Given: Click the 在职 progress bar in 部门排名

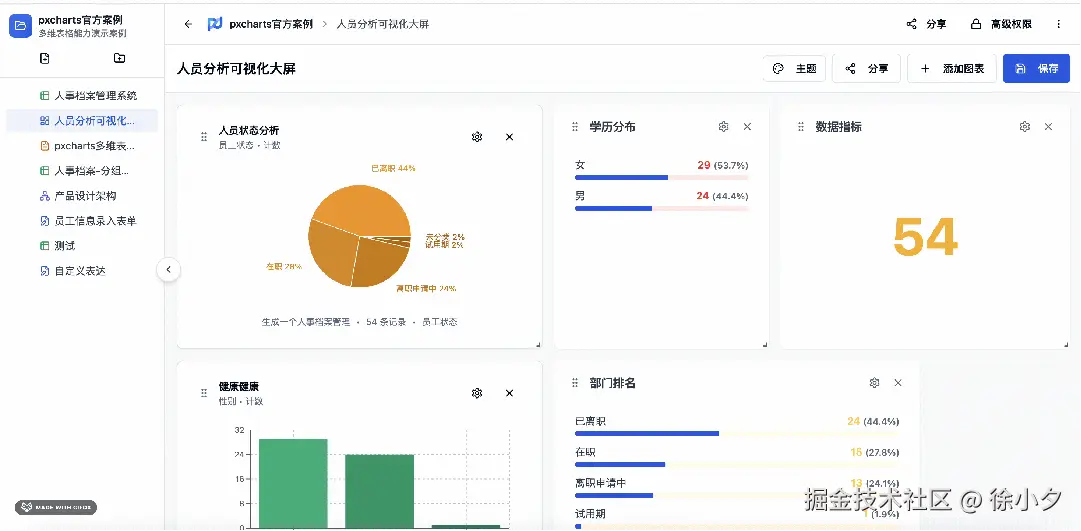Looking at the screenshot, I should pyautogui.click(x=736, y=465).
